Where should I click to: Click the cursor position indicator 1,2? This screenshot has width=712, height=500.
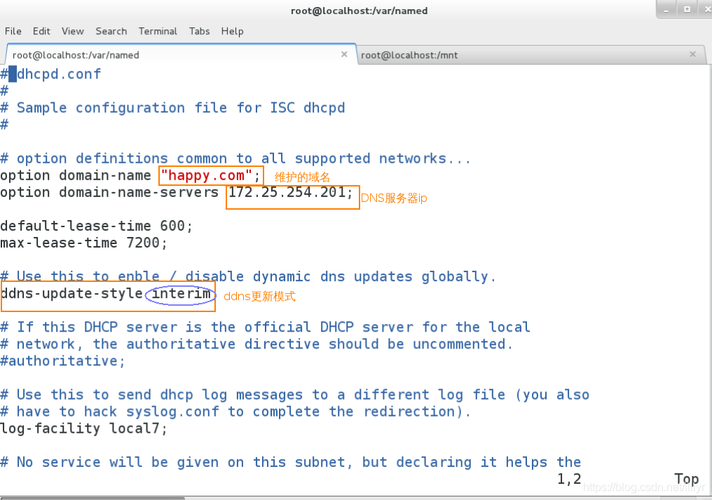tap(569, 479)
